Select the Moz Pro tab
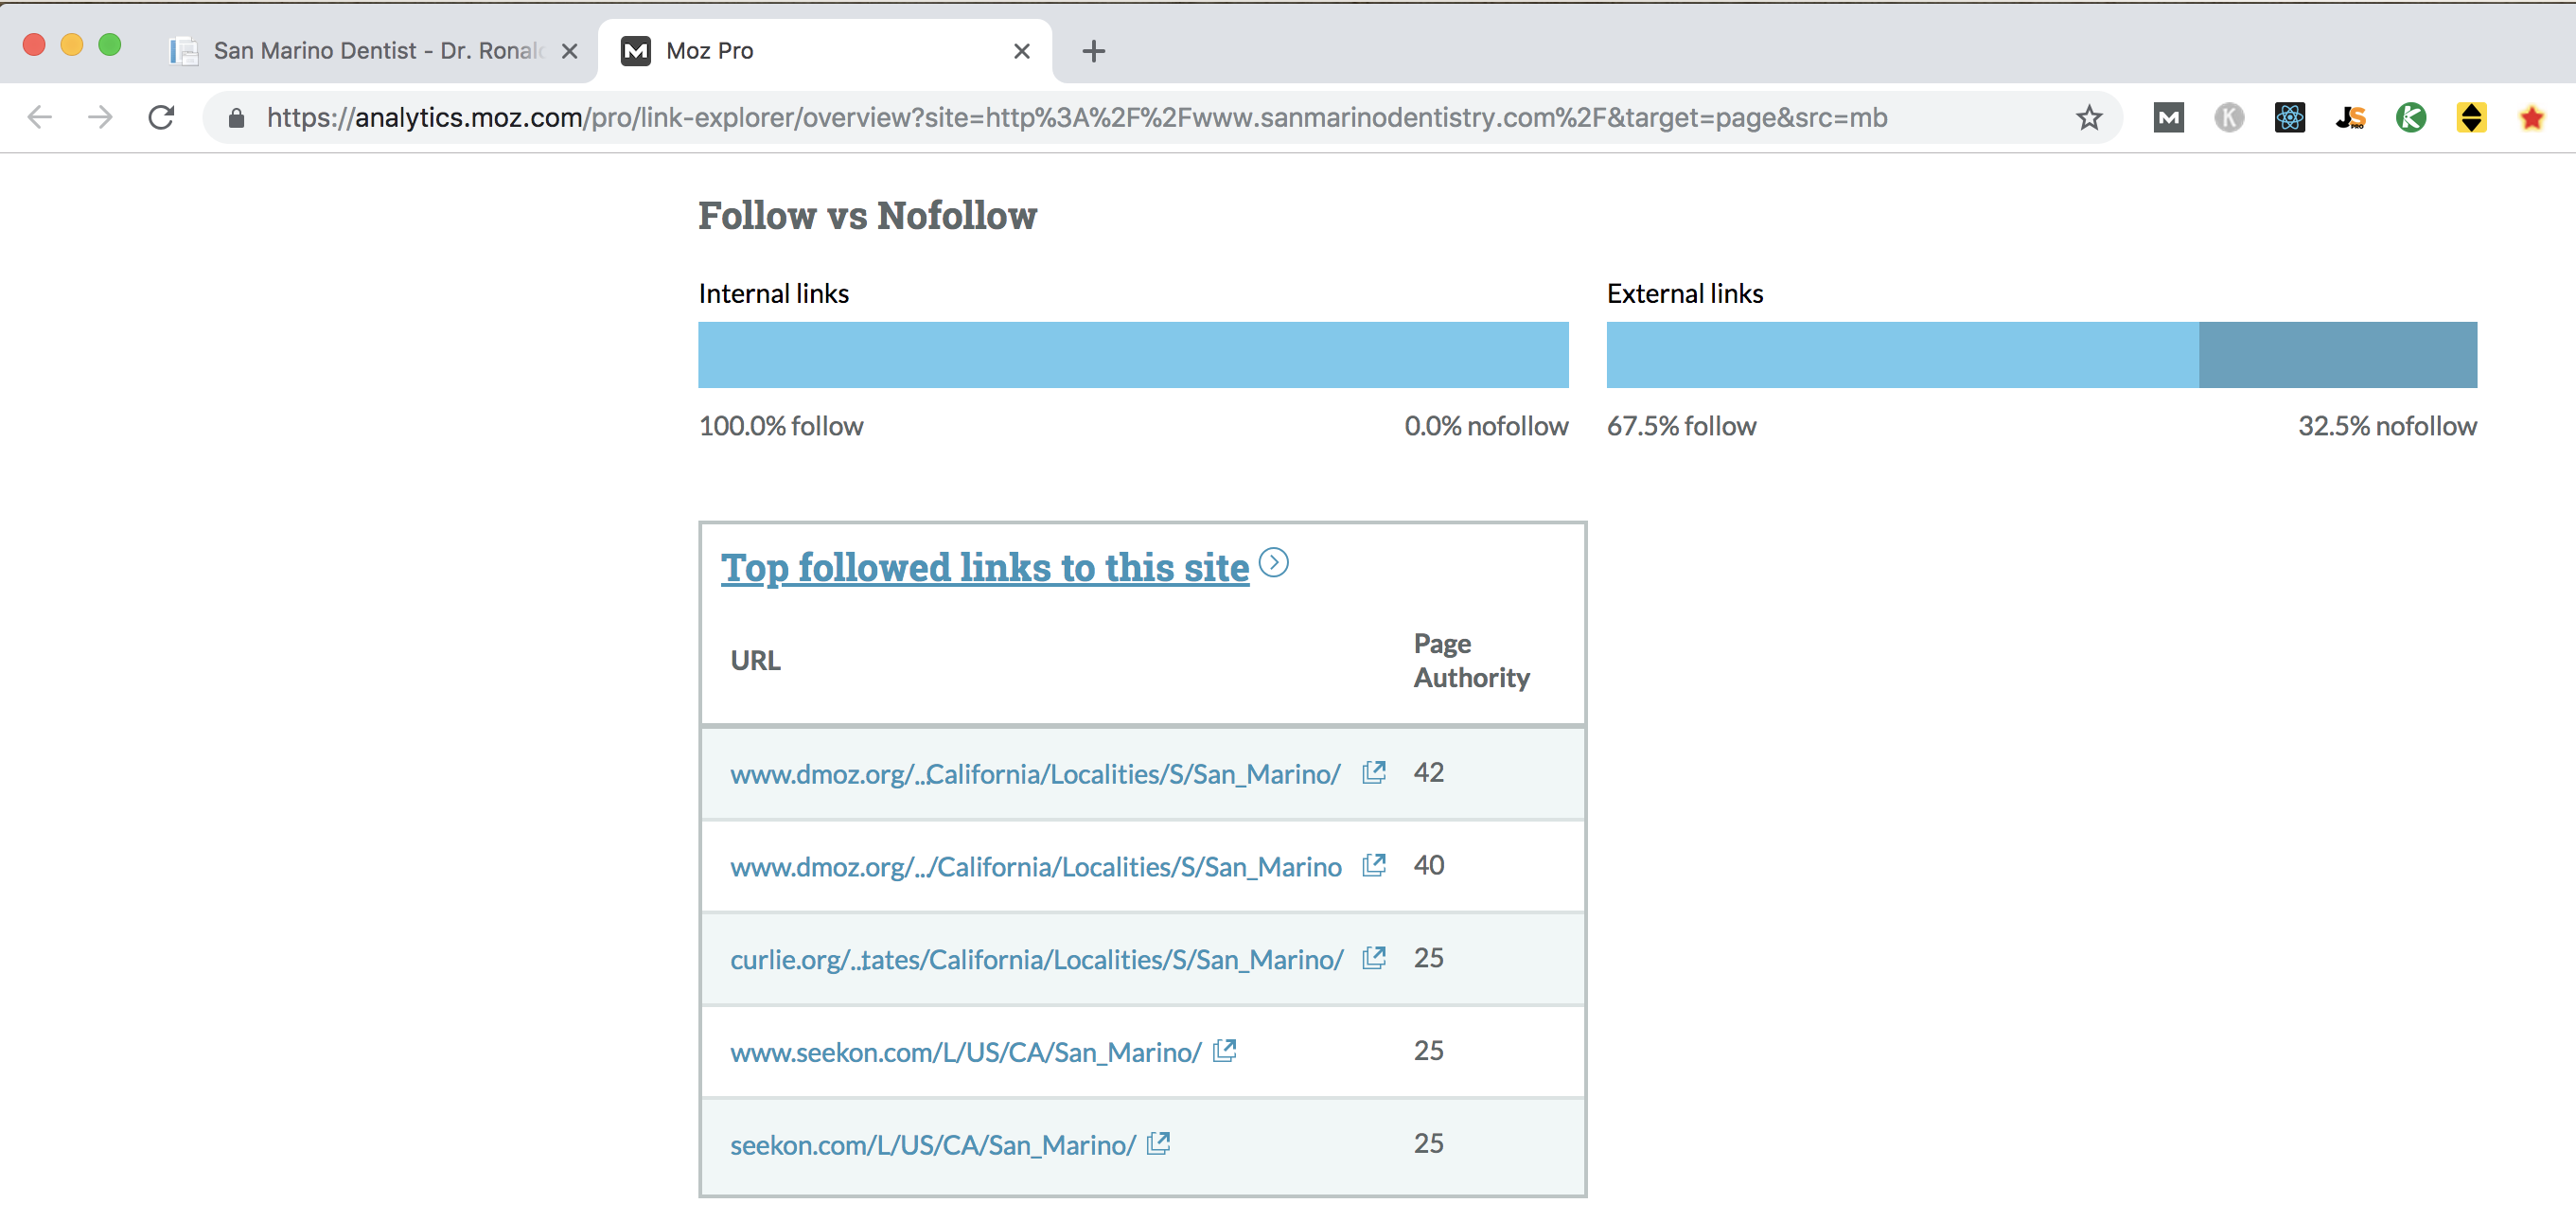The image size is (2576, 1221). pyautogui.click(x=823, y=51)
